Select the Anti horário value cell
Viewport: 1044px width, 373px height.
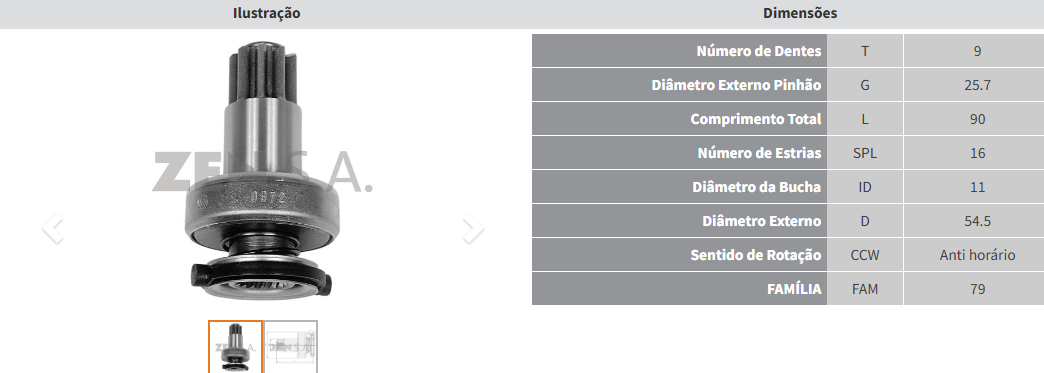(977, 255)
